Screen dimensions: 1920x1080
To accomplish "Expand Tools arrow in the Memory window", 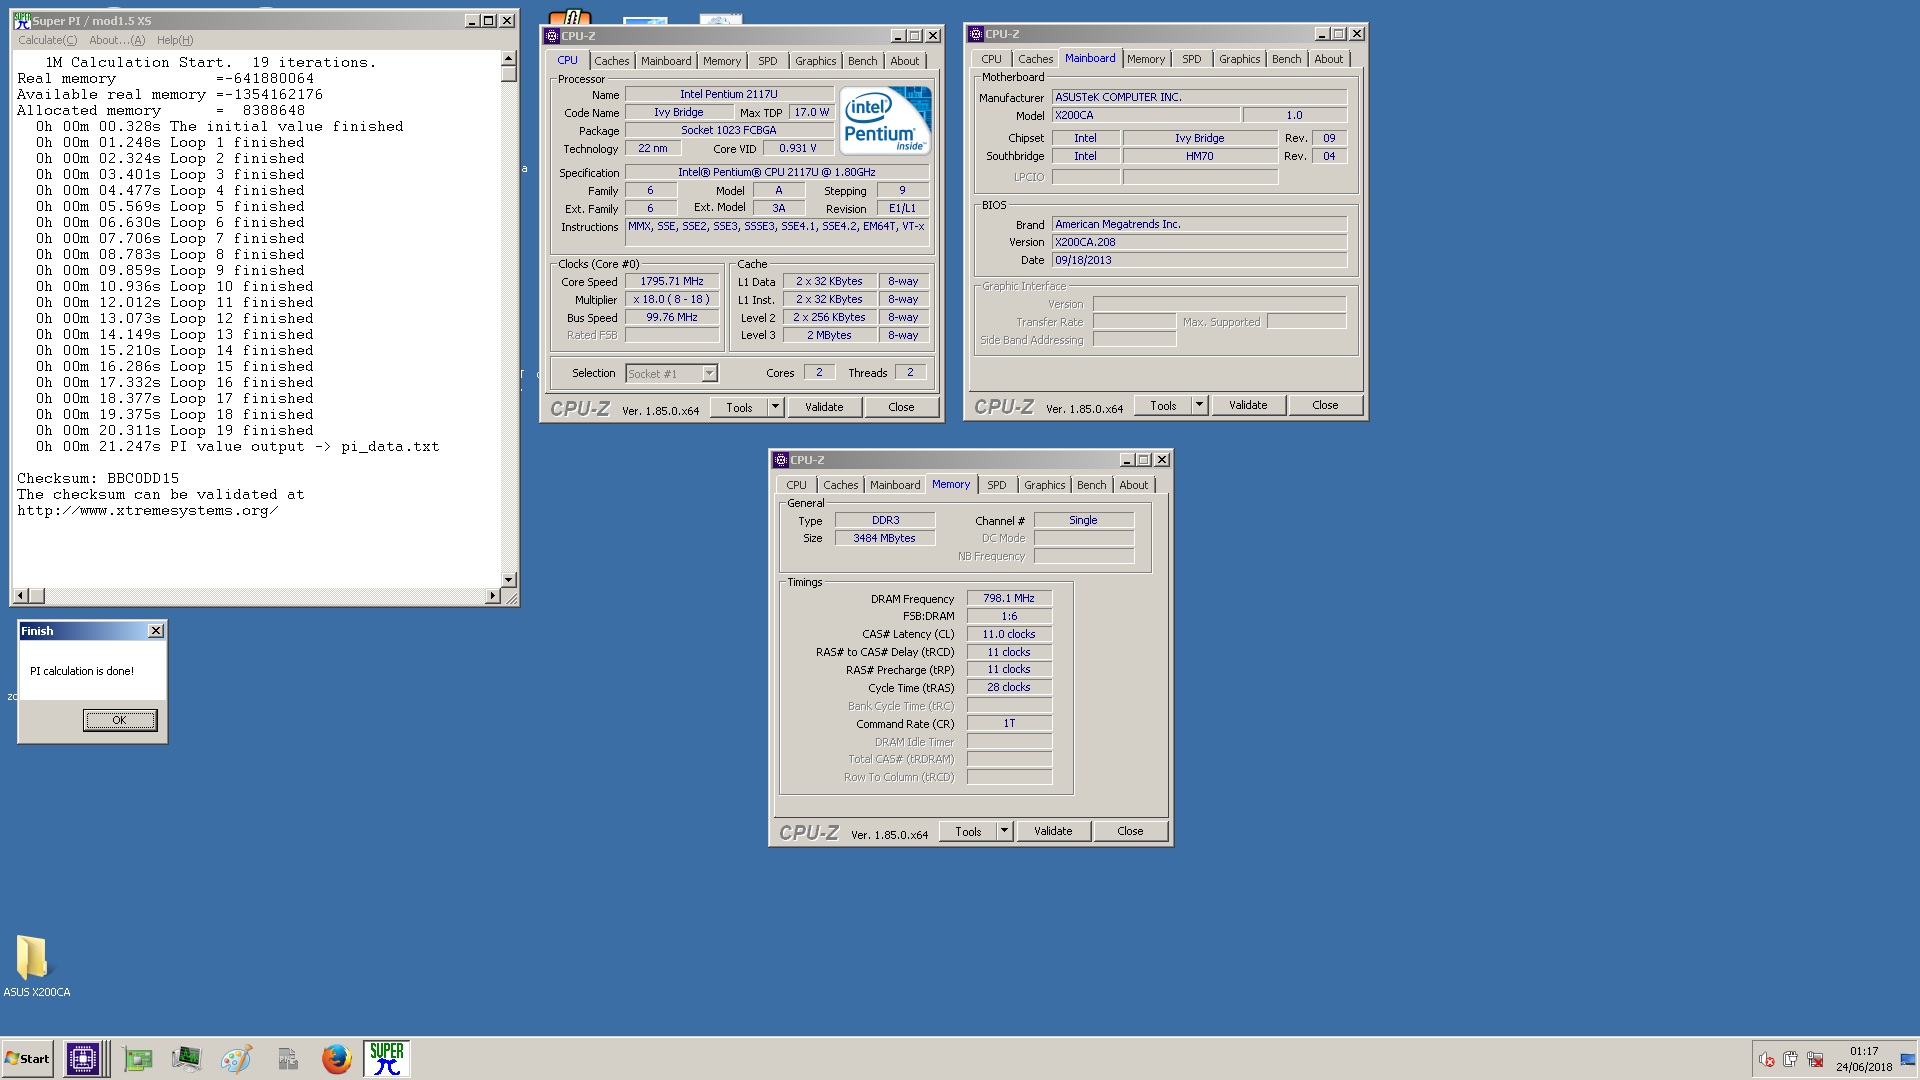I will point(1004,831).
